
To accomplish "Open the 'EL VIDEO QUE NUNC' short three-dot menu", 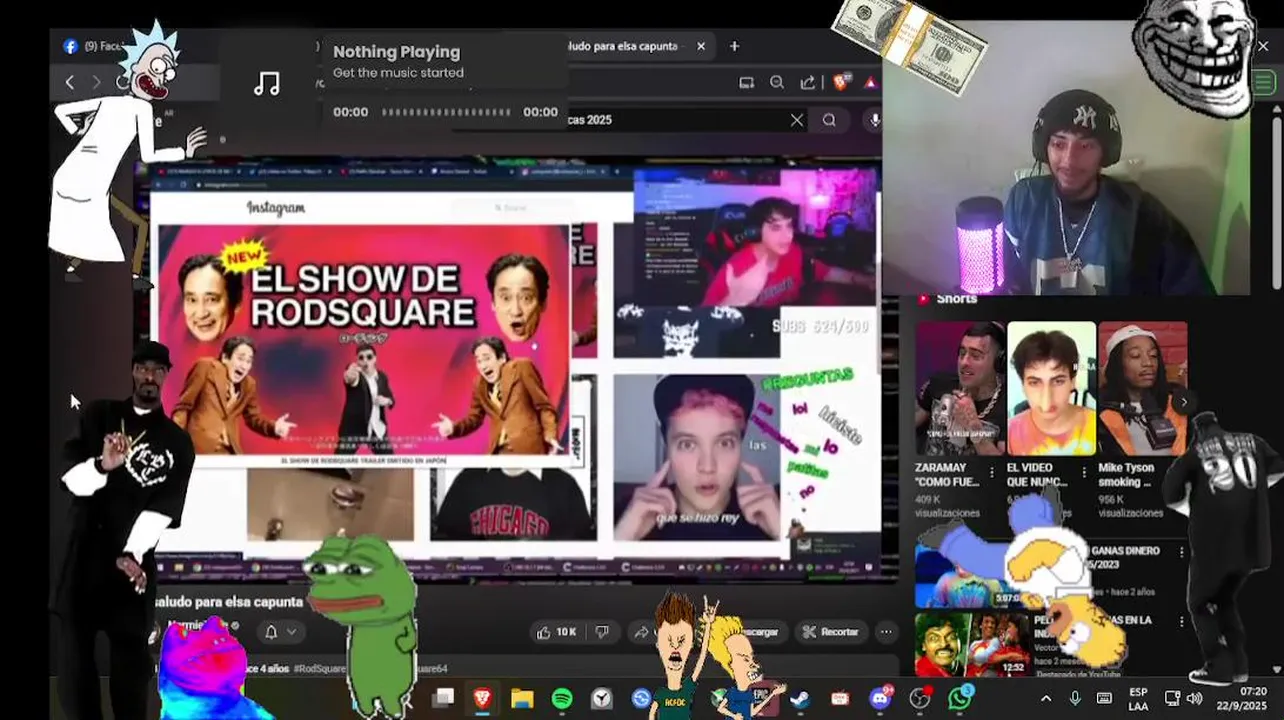I will click(x=1083, y=472).
